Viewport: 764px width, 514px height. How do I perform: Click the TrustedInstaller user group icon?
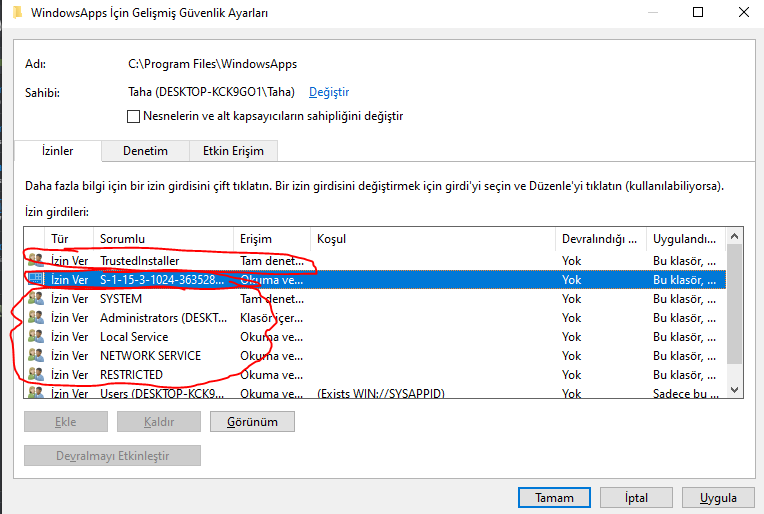[36, 260]
